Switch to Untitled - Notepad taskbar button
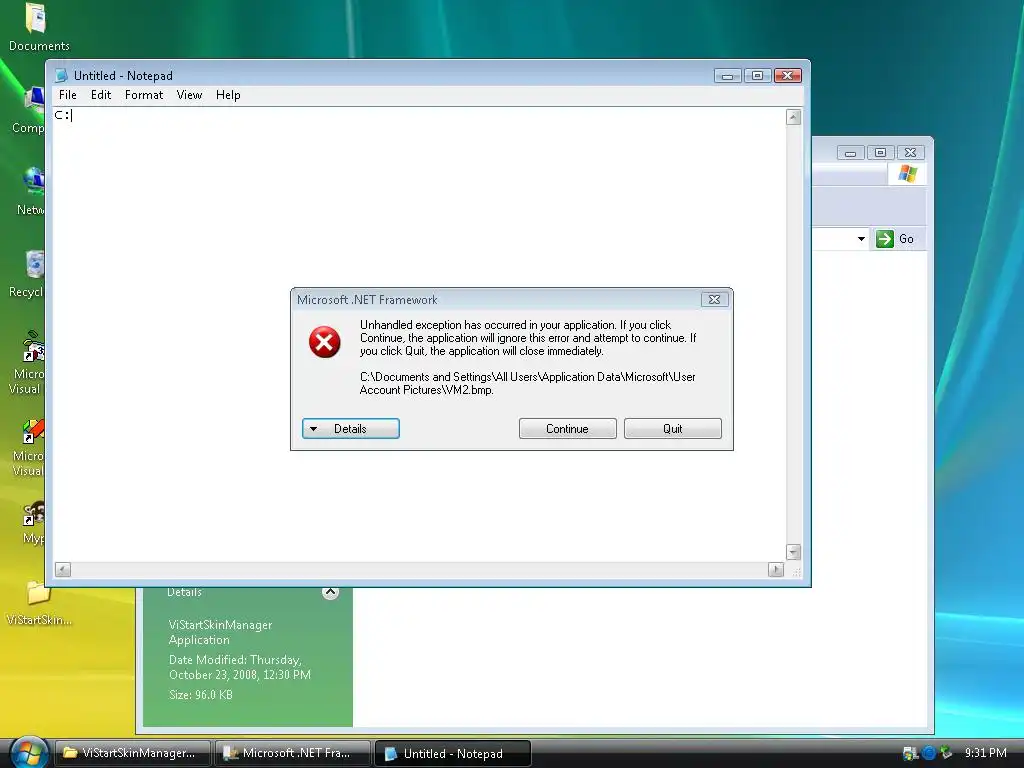 click(x=453, y=753)
